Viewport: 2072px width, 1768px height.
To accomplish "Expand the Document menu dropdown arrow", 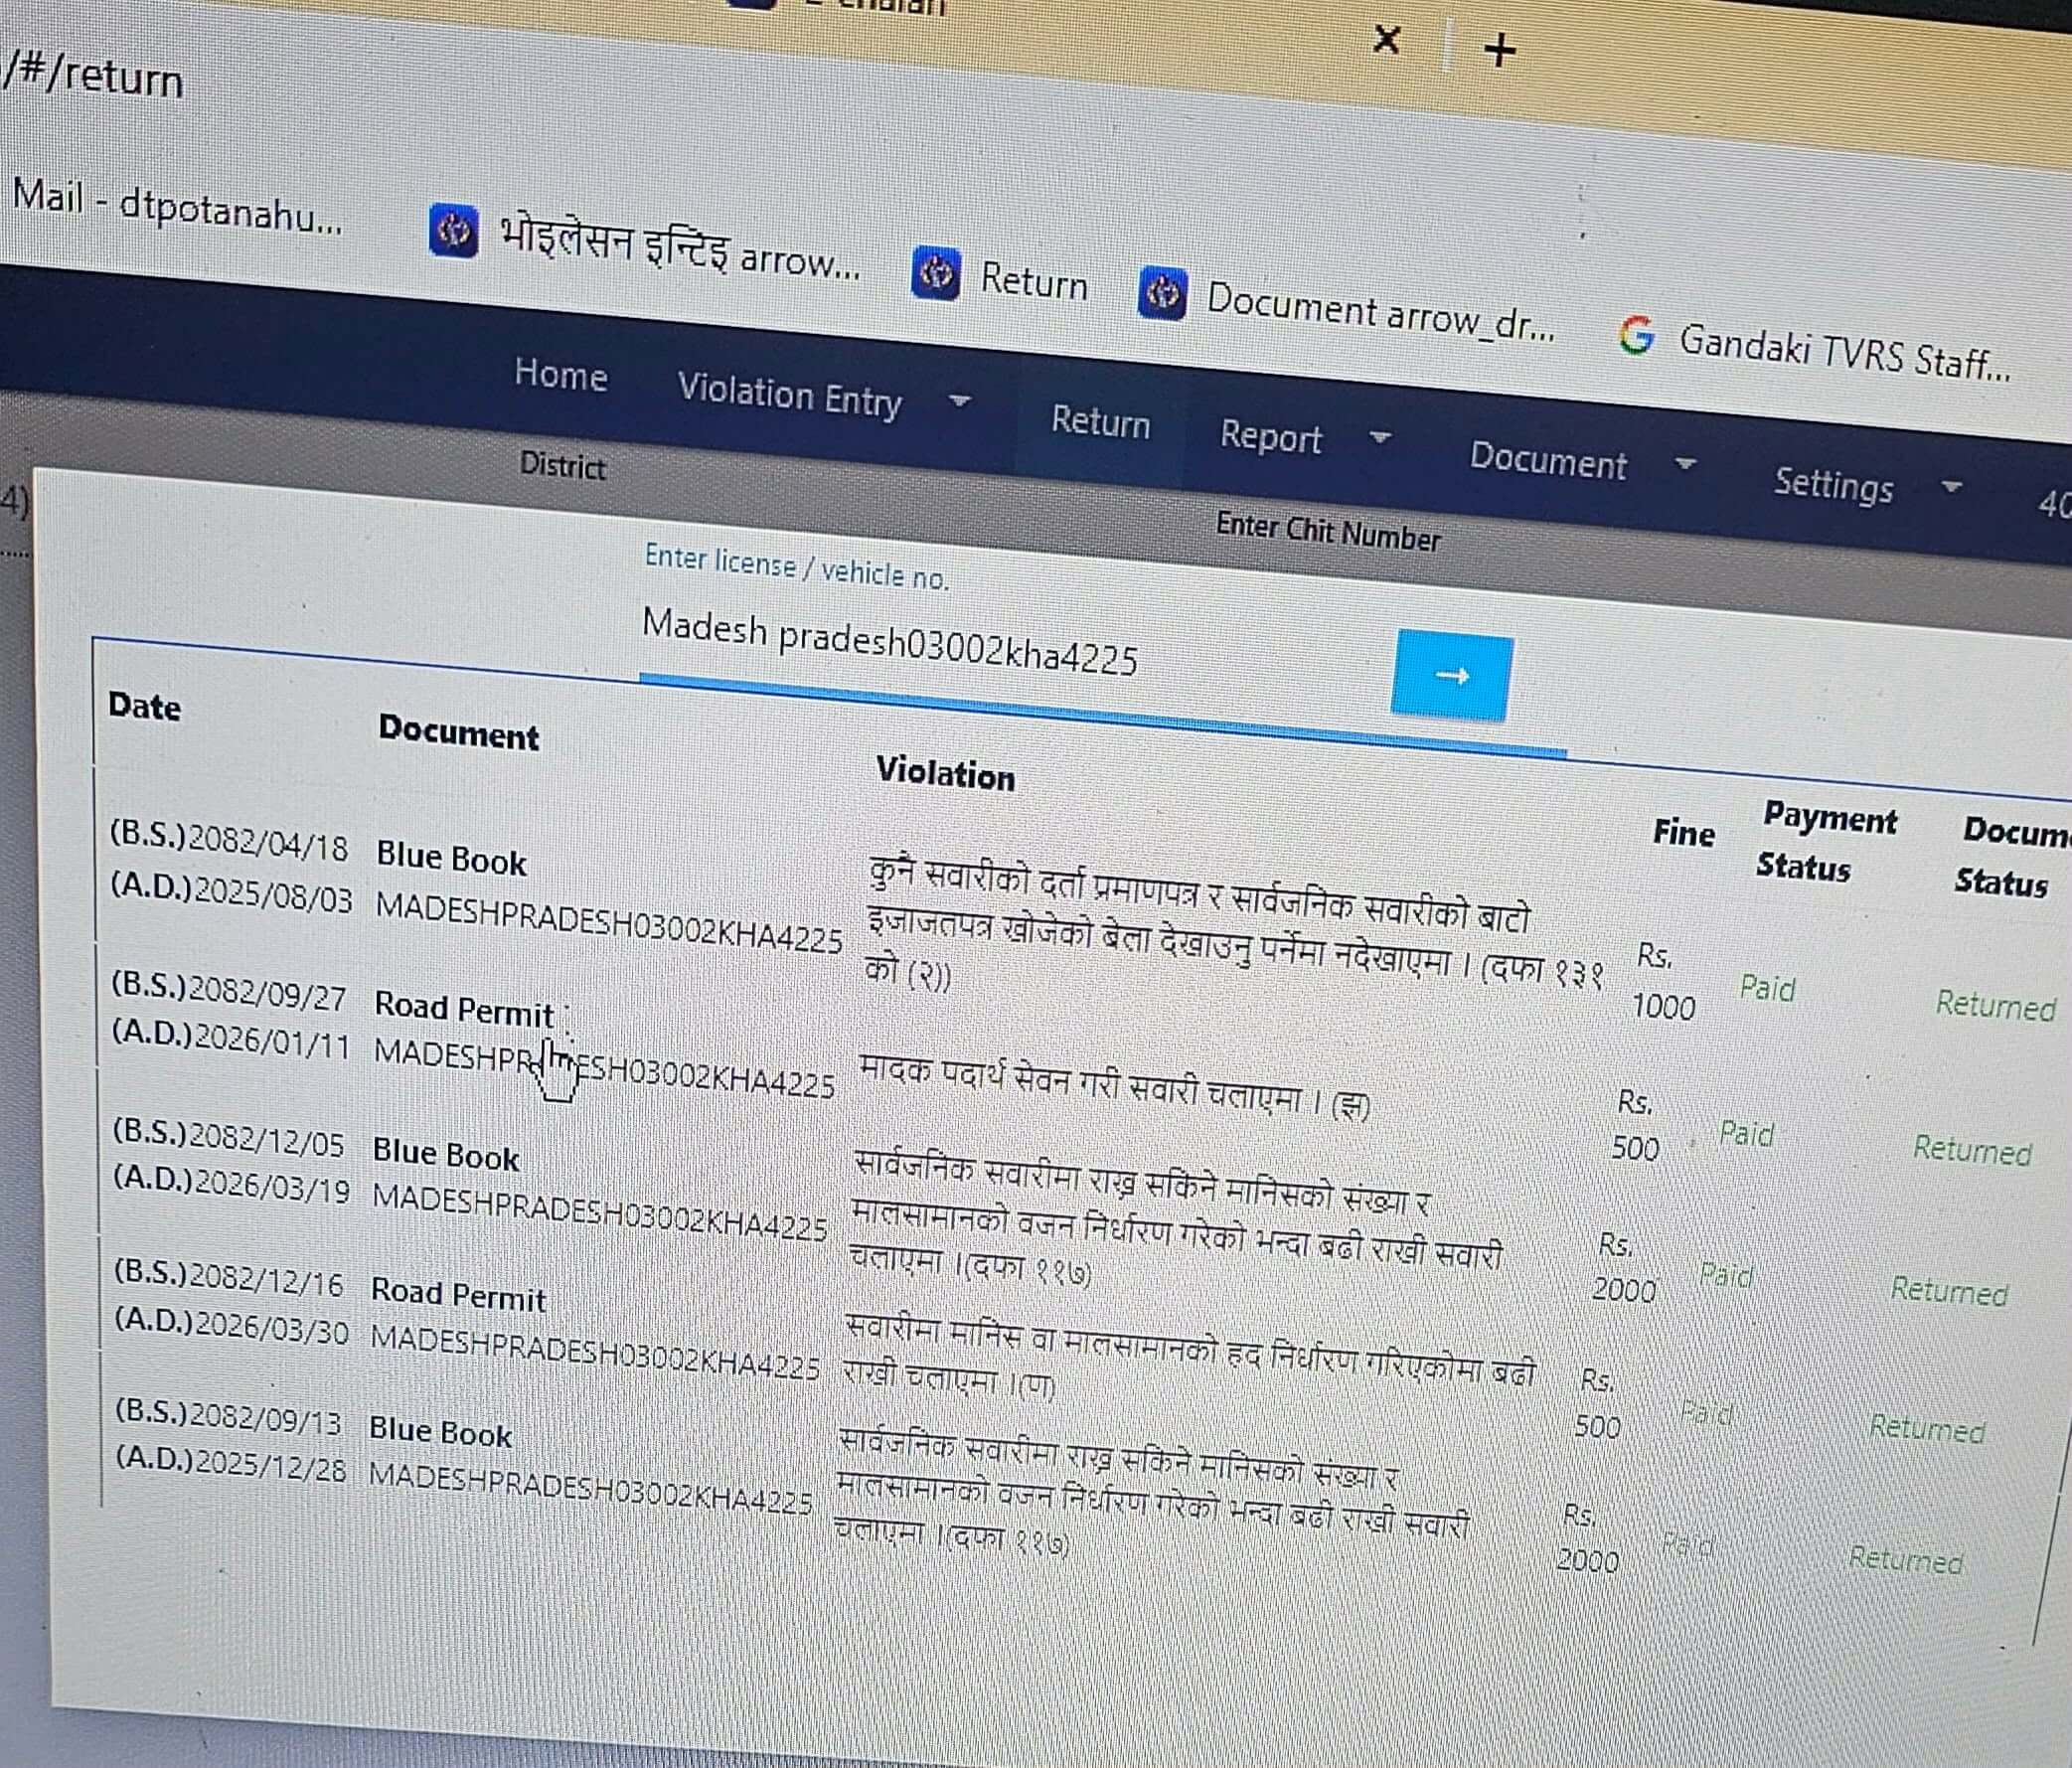I will click(1685, 464).
